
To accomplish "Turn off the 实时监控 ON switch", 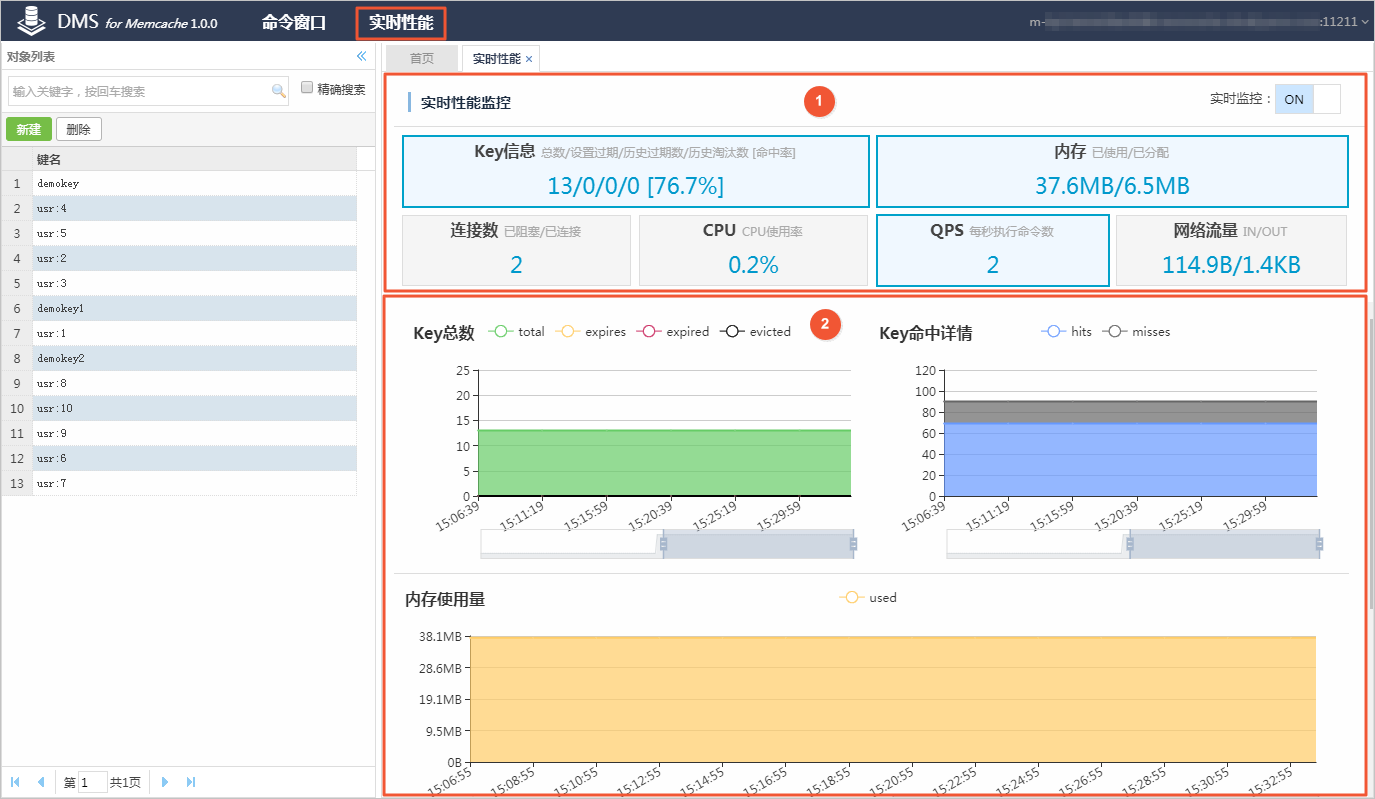I will tap(1307, 99).
